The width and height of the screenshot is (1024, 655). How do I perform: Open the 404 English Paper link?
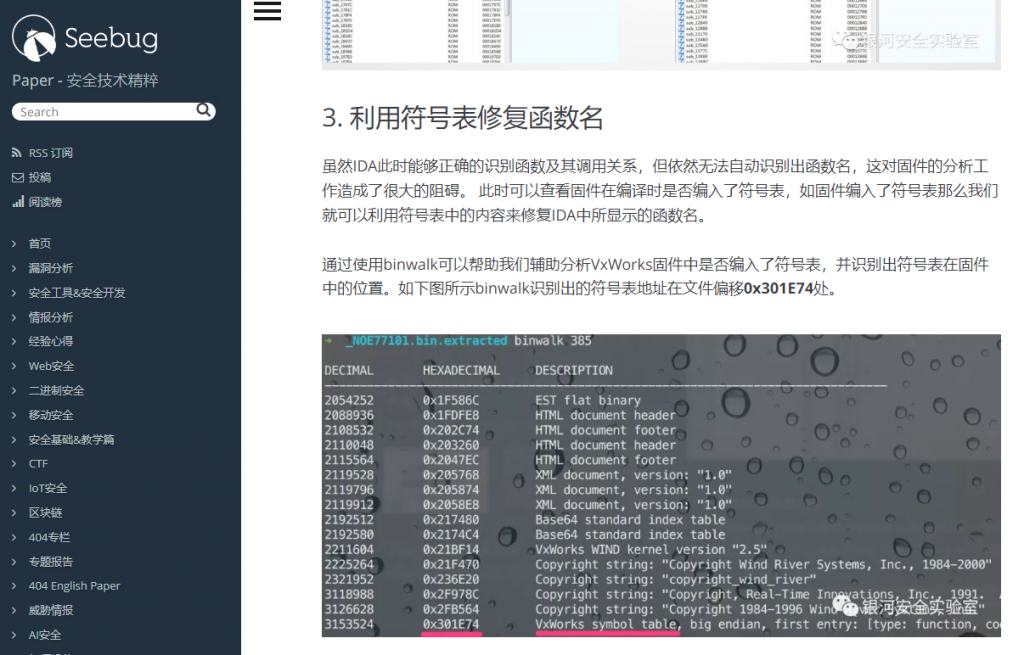pyautogui.click(x=74, y=586)
